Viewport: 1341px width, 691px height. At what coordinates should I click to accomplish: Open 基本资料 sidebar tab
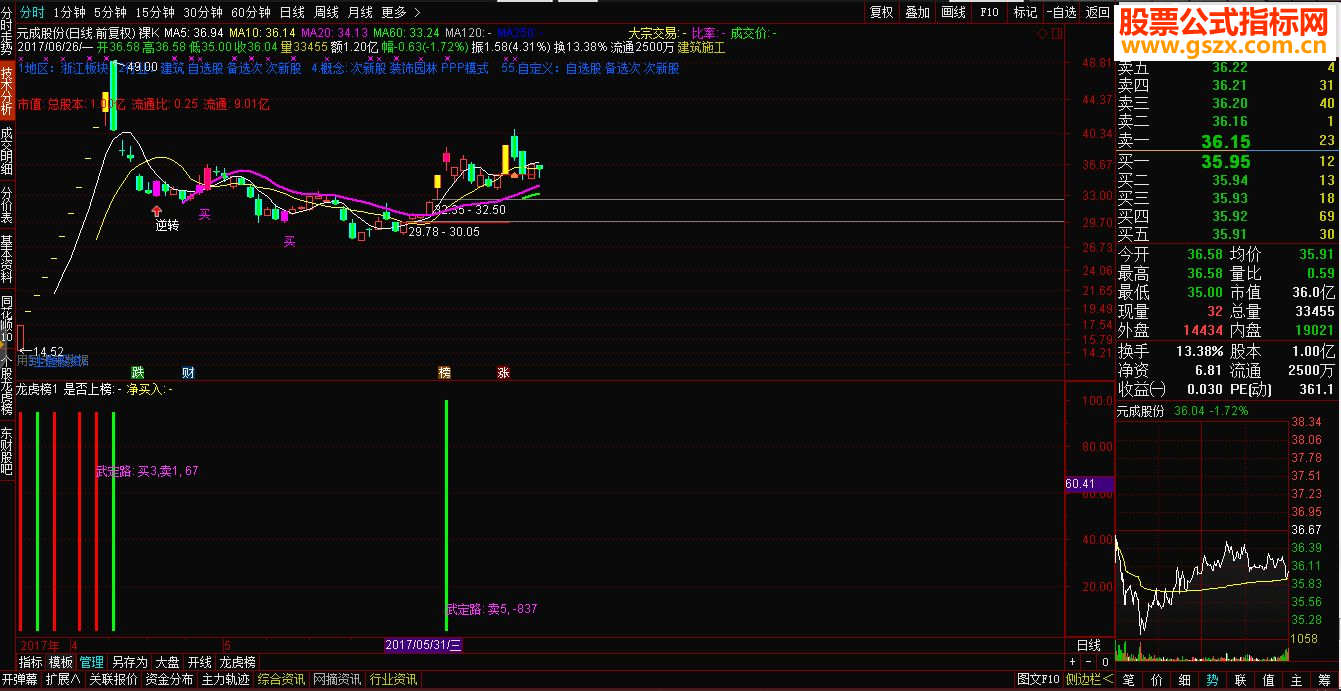[7, 258]
